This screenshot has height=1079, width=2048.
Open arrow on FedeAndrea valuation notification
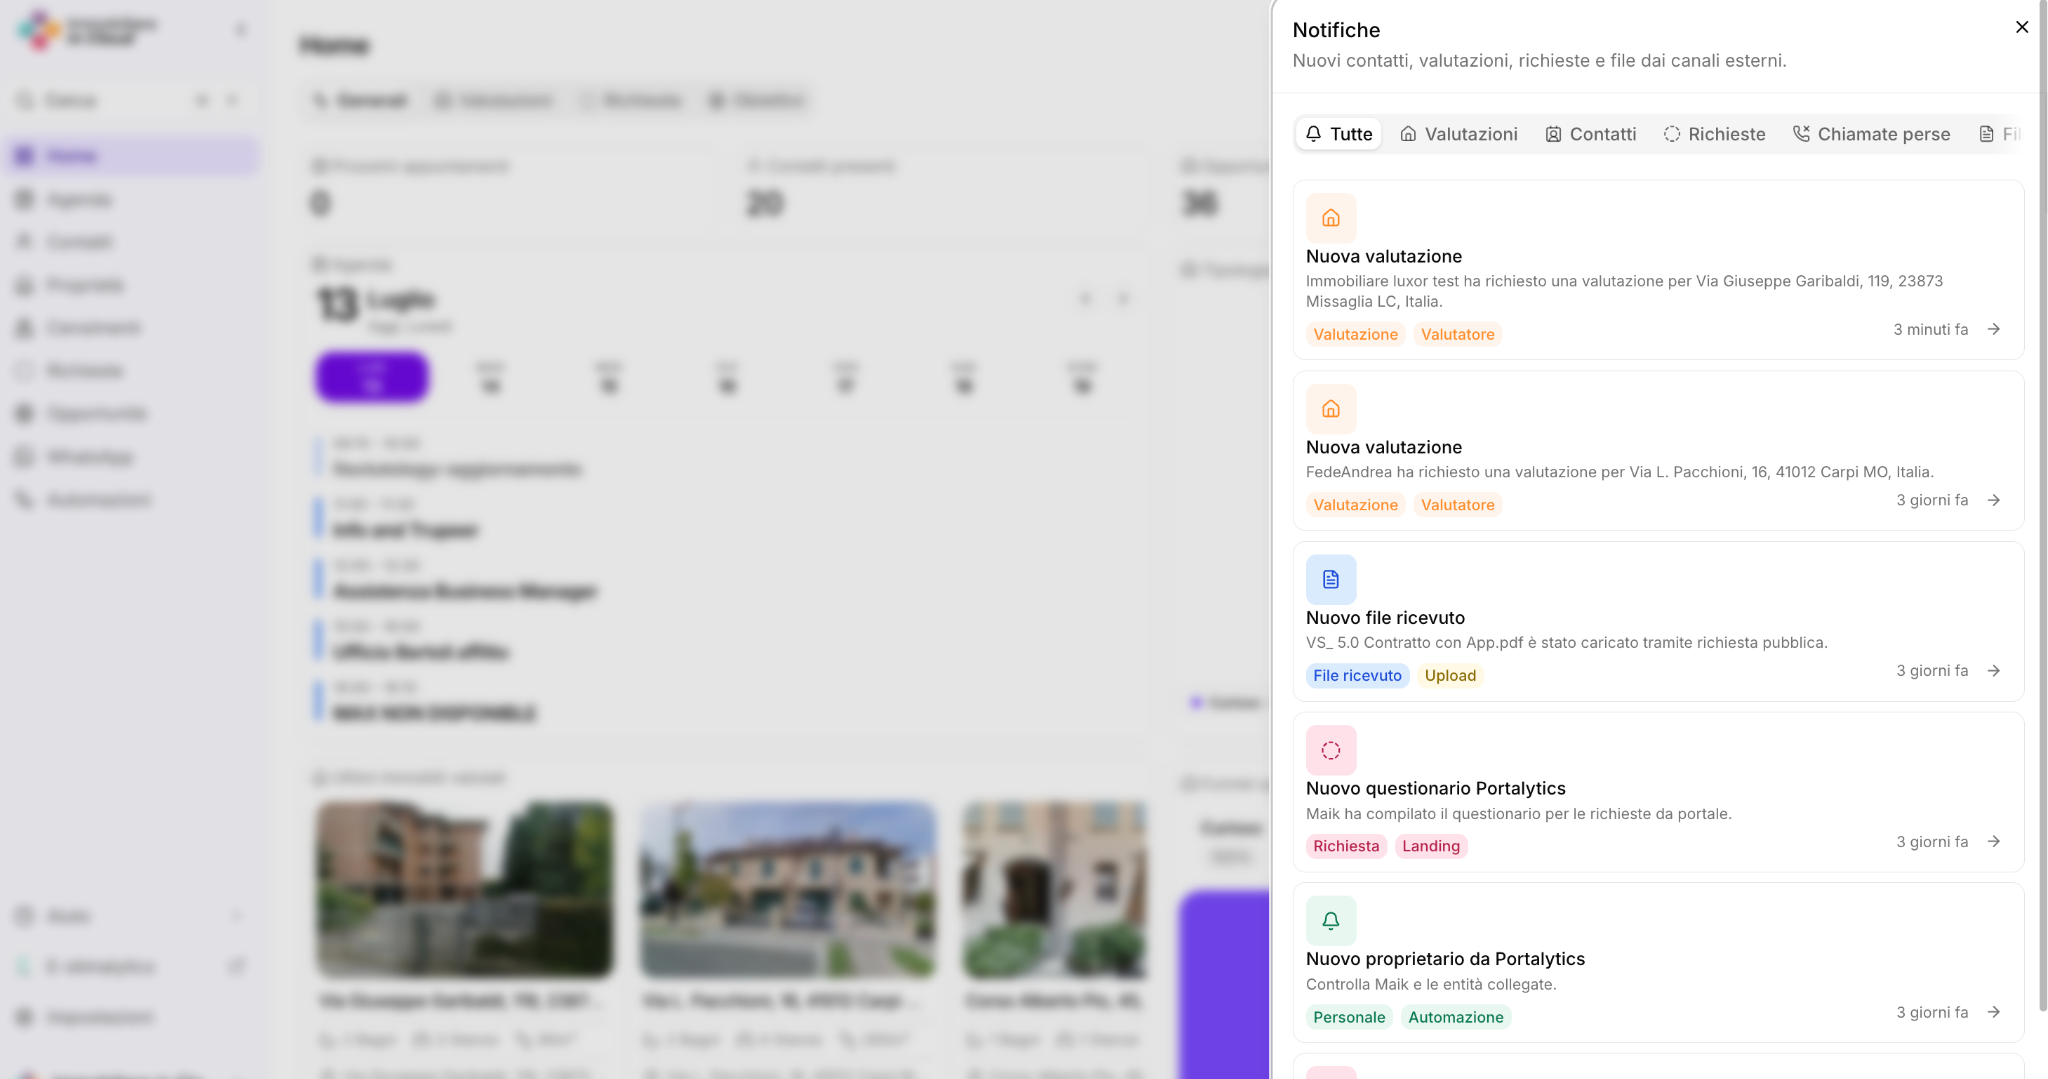(1994, 500)
